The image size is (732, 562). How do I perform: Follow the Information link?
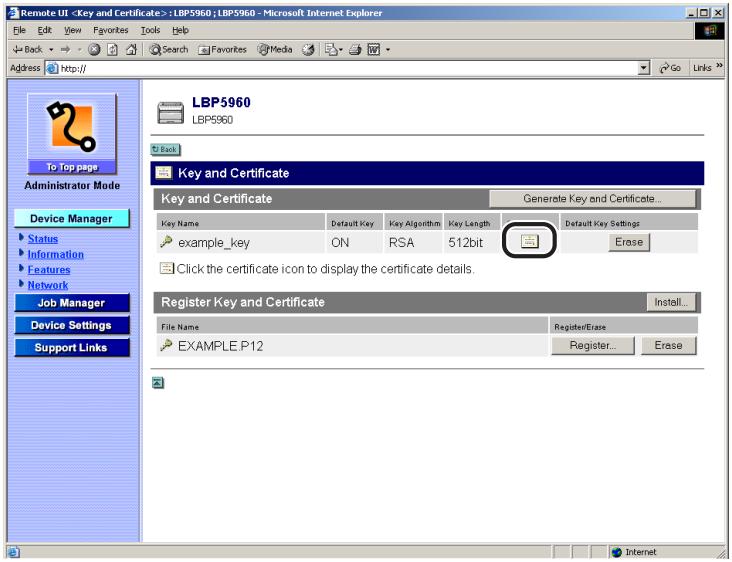[x=56, y=254]
